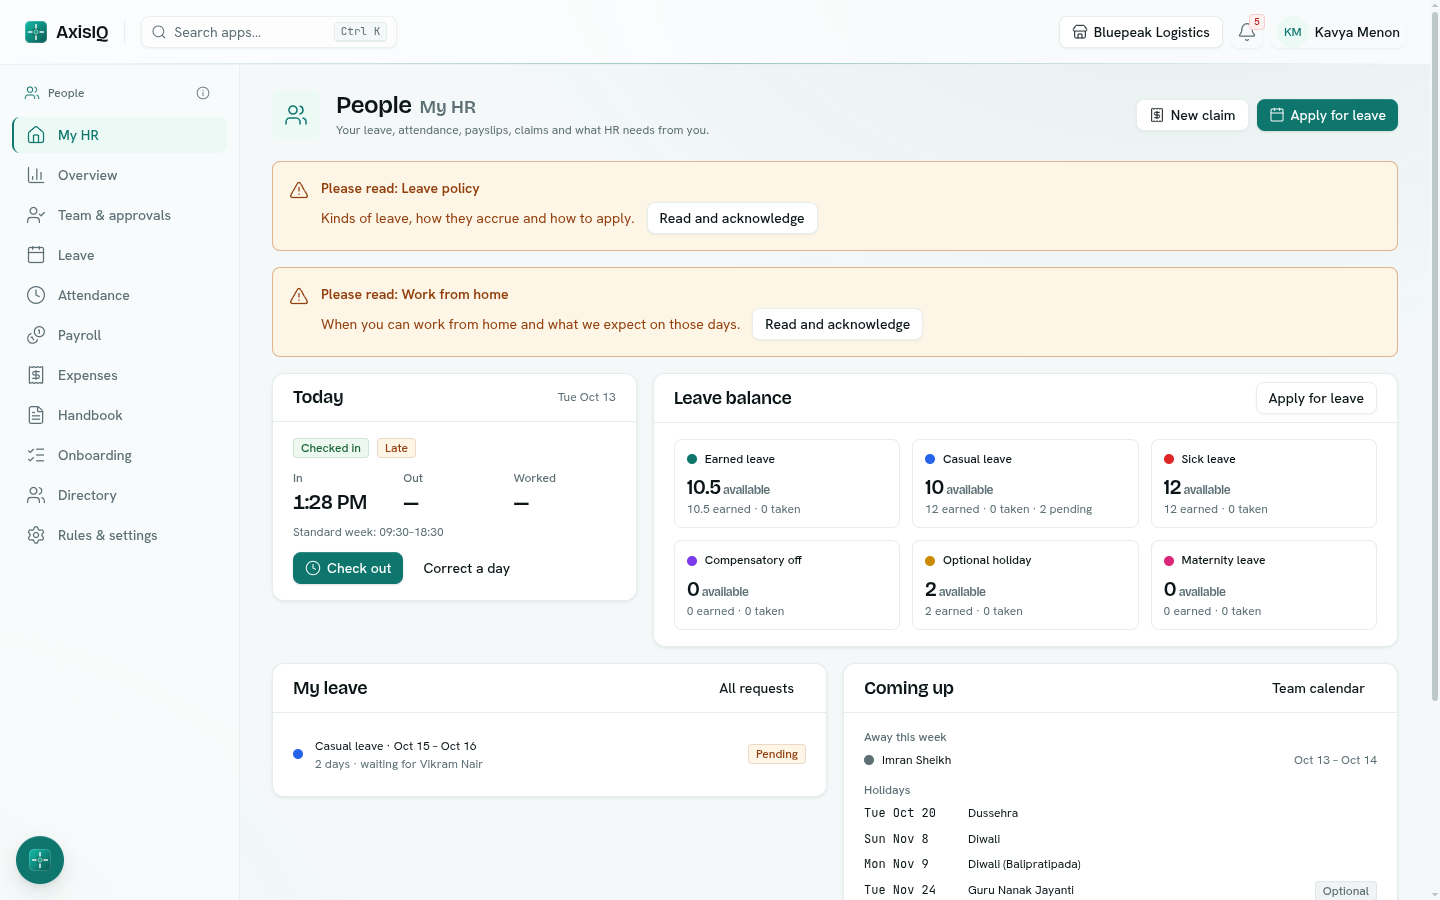This screenshot has width=1440, height=900.
Task: Select the Maternity leave balance card
Action: point(1264,585)
